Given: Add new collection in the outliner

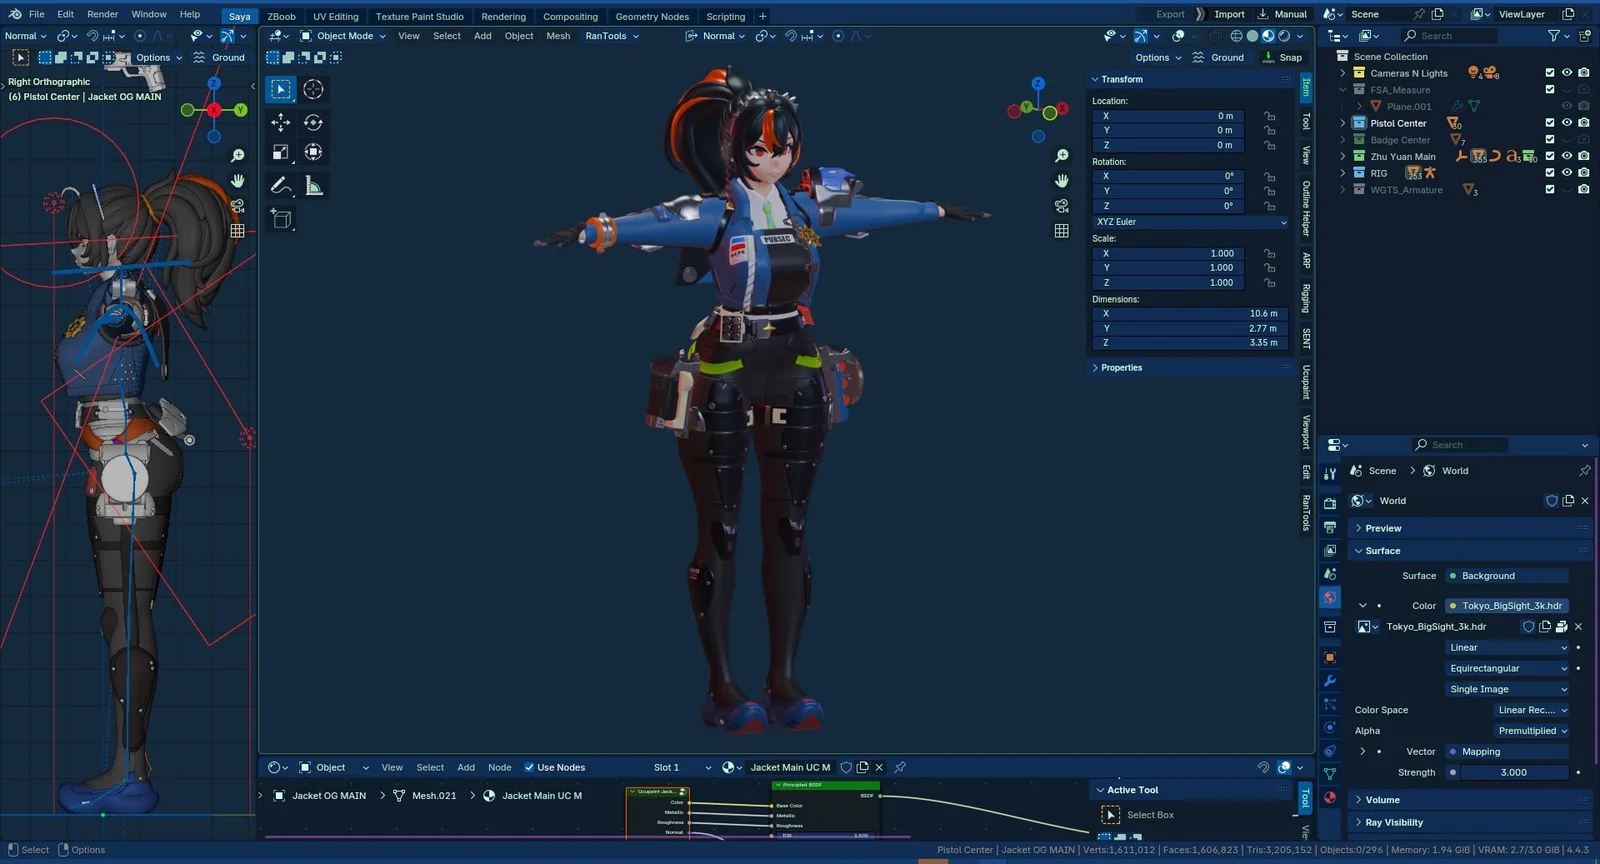Looking at the screenshot, I should [1584, 36].
